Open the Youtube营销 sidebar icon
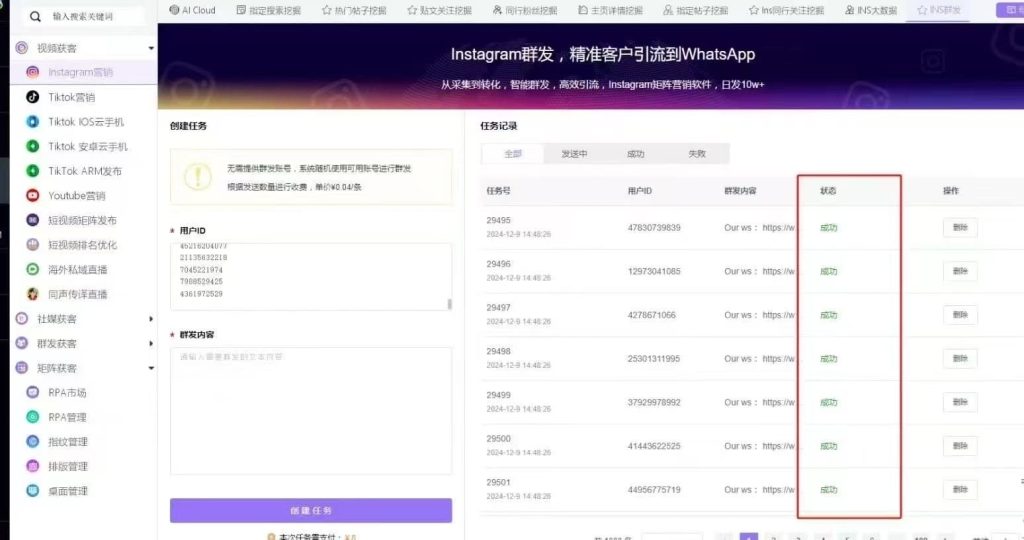1024x540 pixels. point(32,195)
